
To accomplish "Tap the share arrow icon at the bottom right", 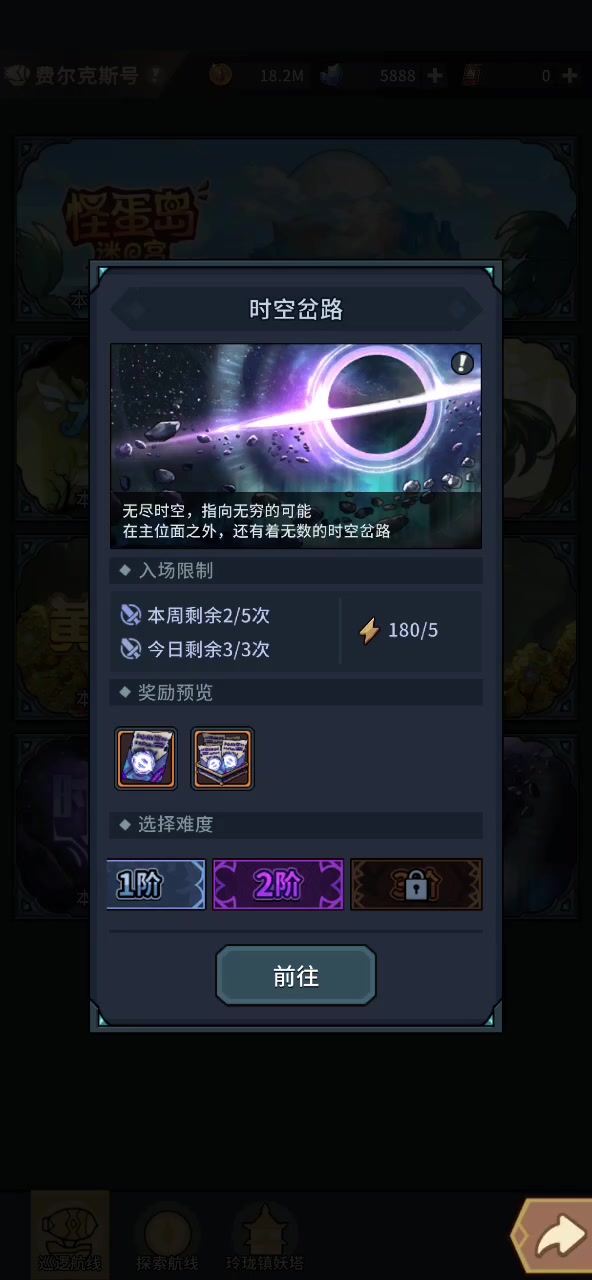I will pos(556,1237).
